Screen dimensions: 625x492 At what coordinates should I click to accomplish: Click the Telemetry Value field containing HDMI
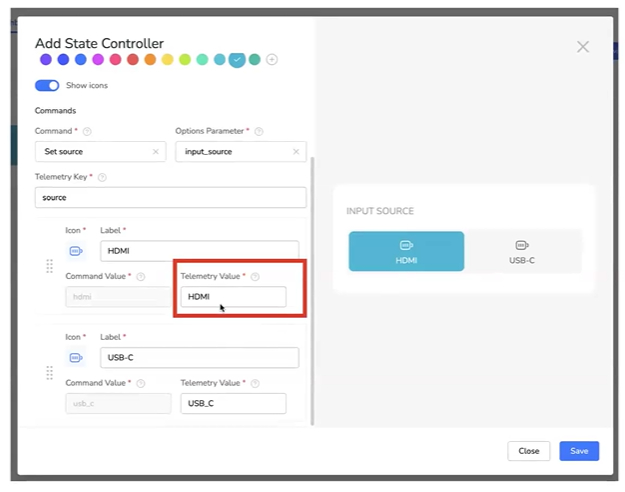pyautogui.click(x=233, y=297)
